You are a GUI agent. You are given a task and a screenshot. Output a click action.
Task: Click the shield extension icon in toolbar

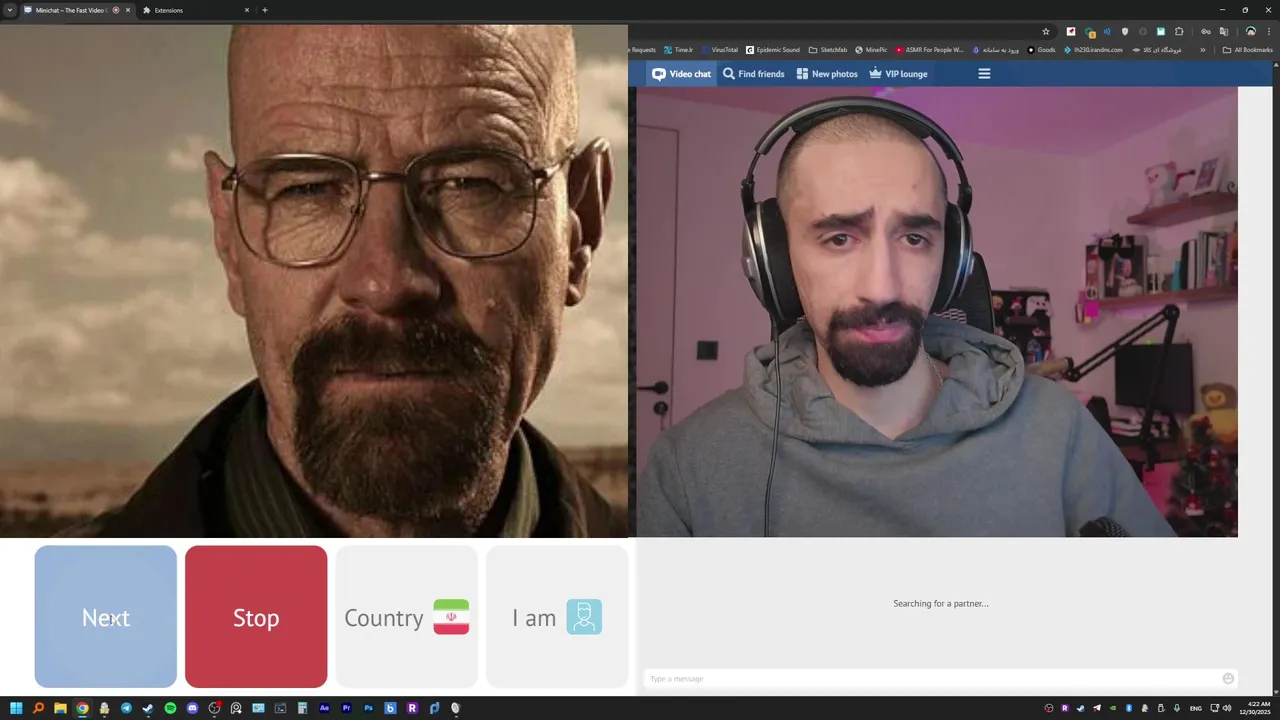click(1125, 32)
